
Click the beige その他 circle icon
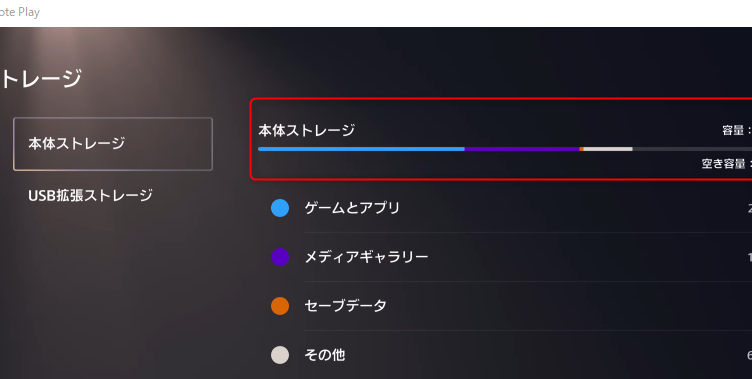(x=280, y=355)
